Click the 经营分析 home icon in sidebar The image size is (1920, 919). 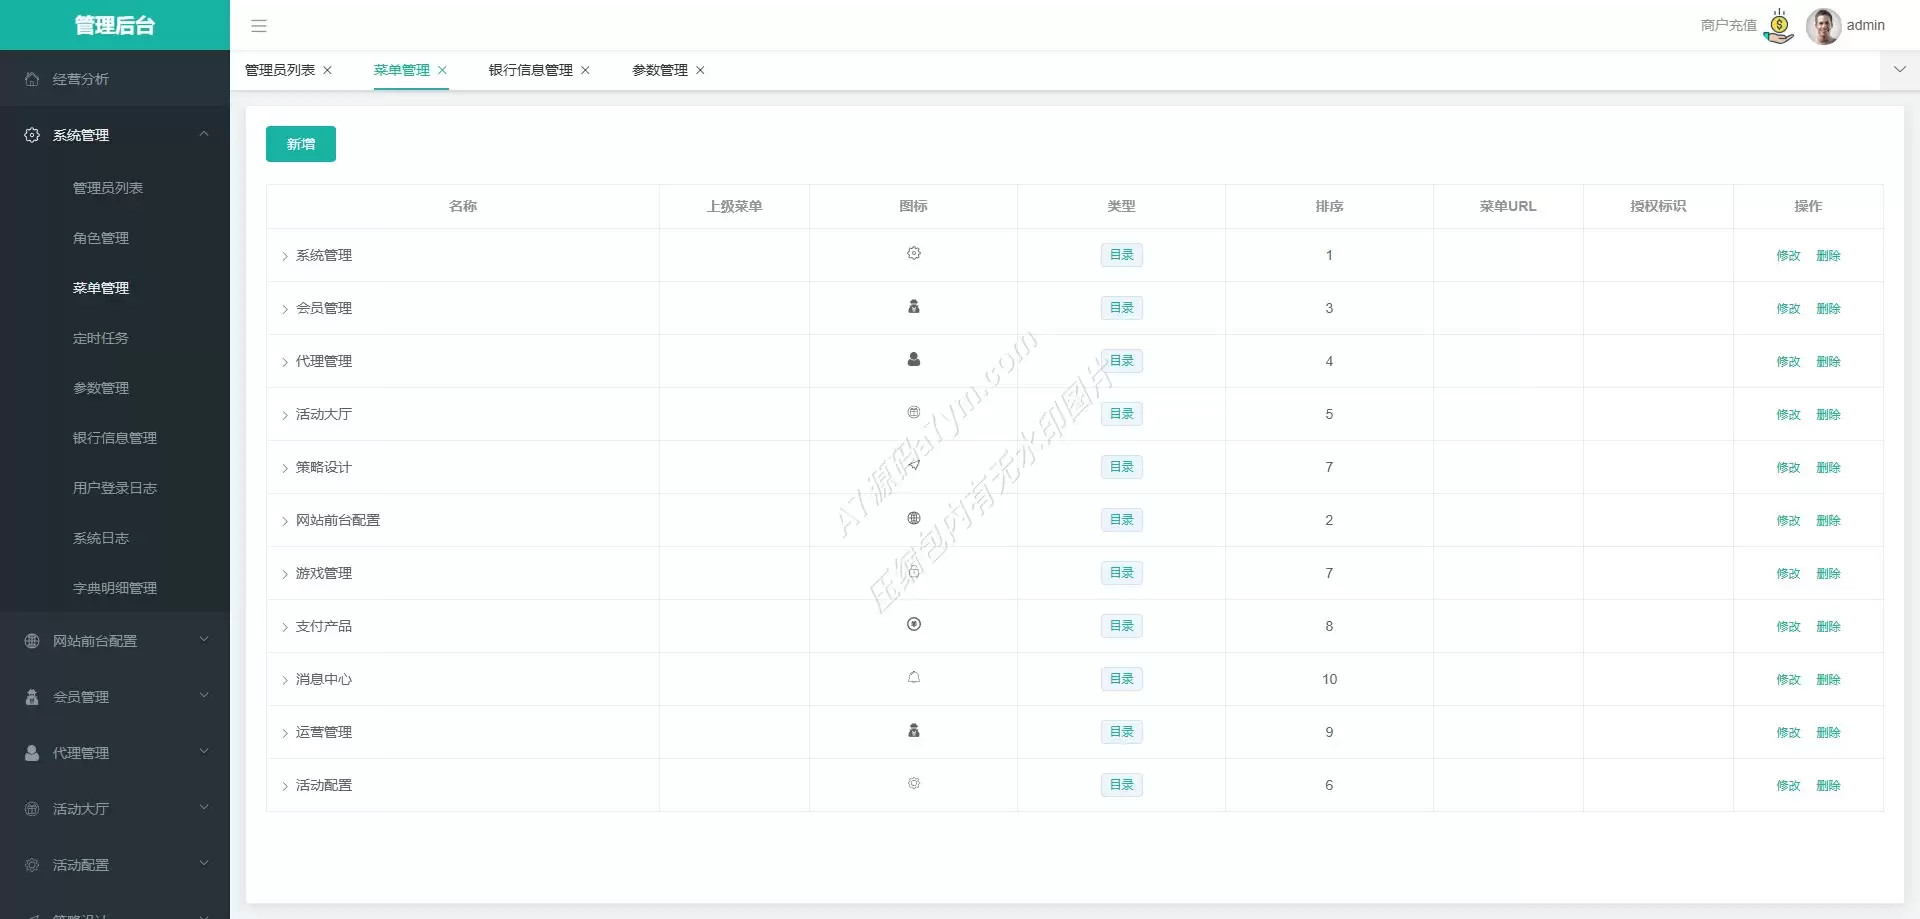pos(32,79)
